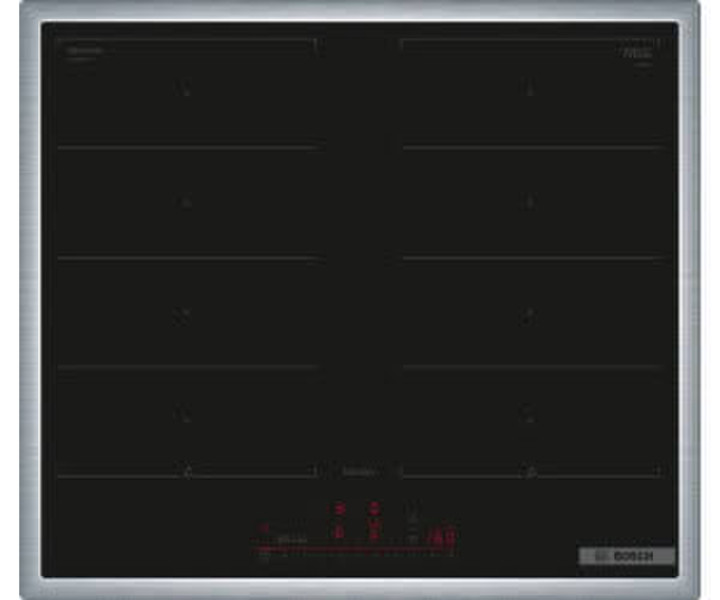Image resolution: width=720 pixels, height=600 pixels.
Task: Tap the upper-left red zone indicator
Action: [339, 508]
